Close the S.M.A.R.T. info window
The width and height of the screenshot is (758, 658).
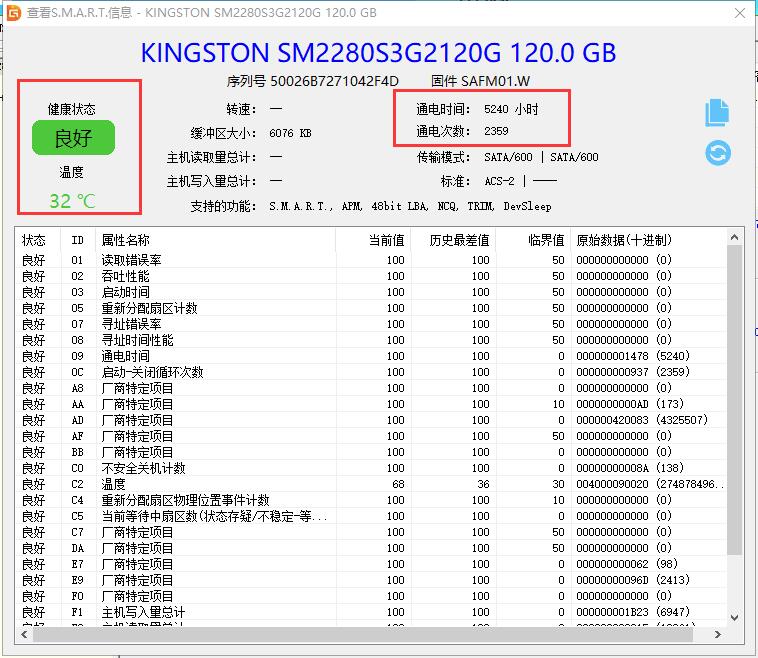tap(737, 12)
